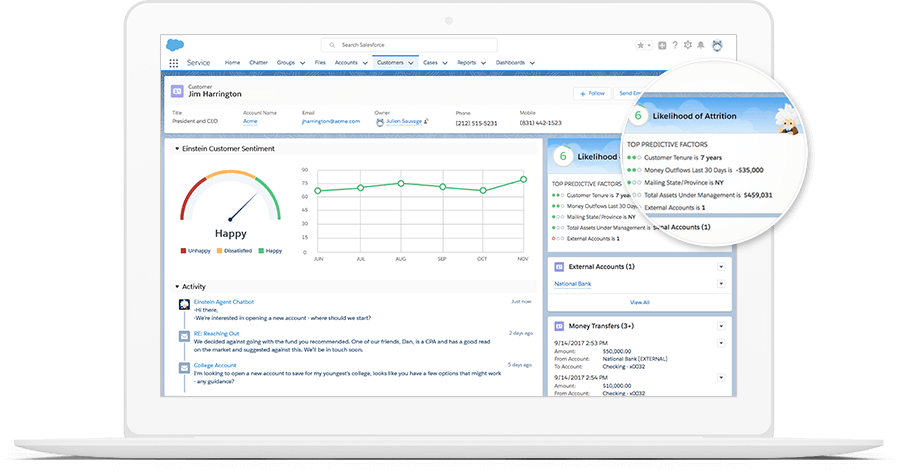Click the owner avatar beside Julien Sauvage
Screen dimensions: 900x470
coord(379,122)
